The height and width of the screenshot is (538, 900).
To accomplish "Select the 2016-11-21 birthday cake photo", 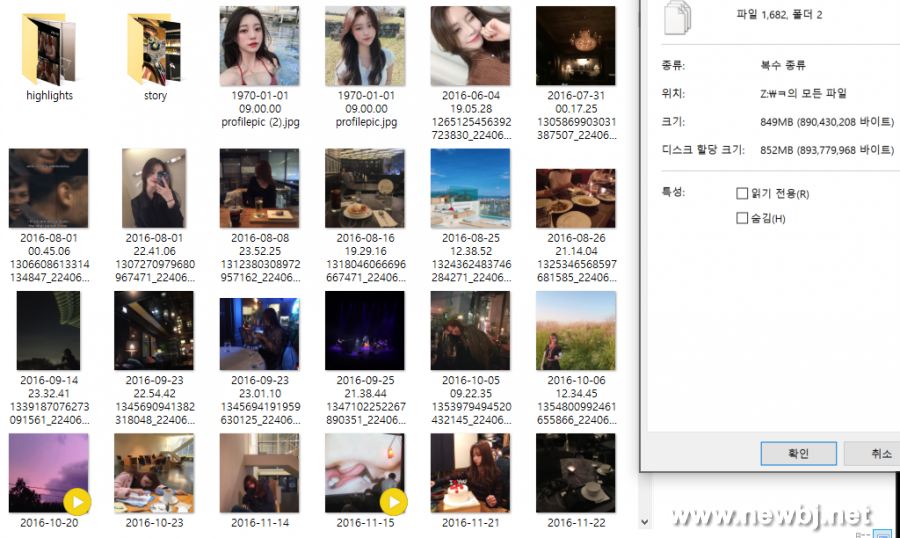I will (470, 473).
